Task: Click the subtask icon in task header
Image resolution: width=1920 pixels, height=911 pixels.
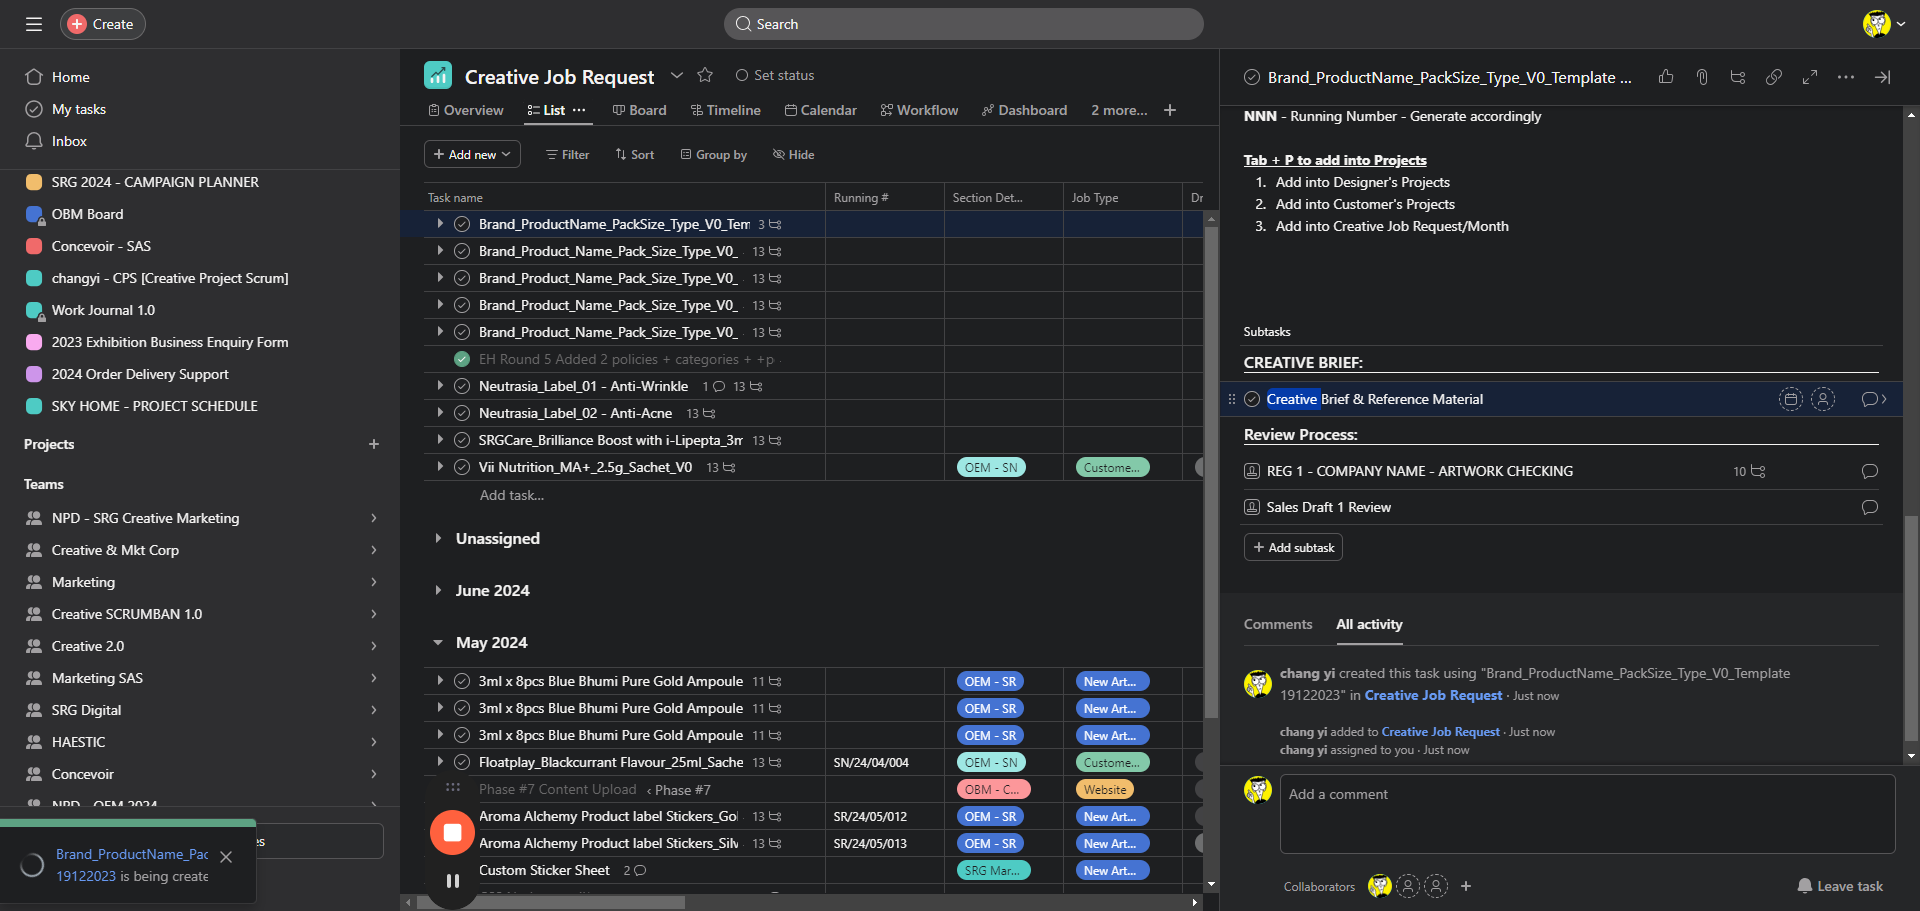Action: tap(1738, 77)
